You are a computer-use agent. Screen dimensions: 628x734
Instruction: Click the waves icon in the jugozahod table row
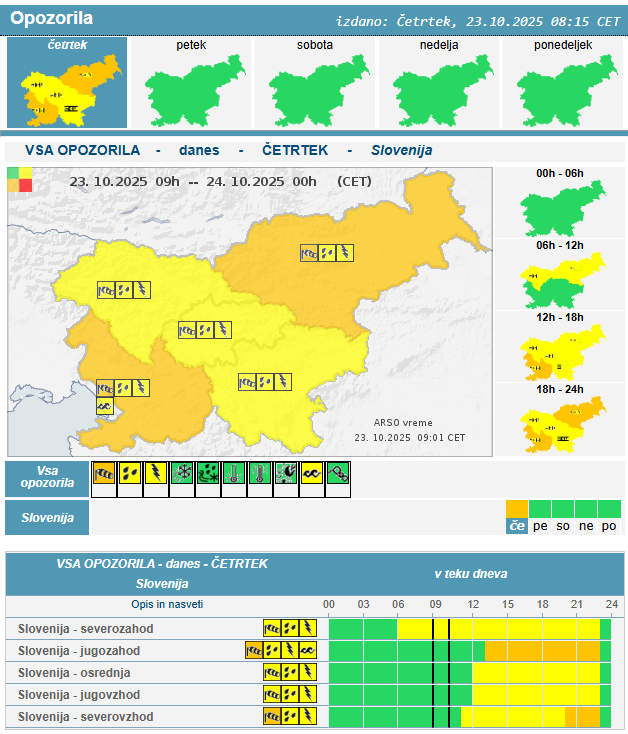pyautogui.click(x=309, y=651)
